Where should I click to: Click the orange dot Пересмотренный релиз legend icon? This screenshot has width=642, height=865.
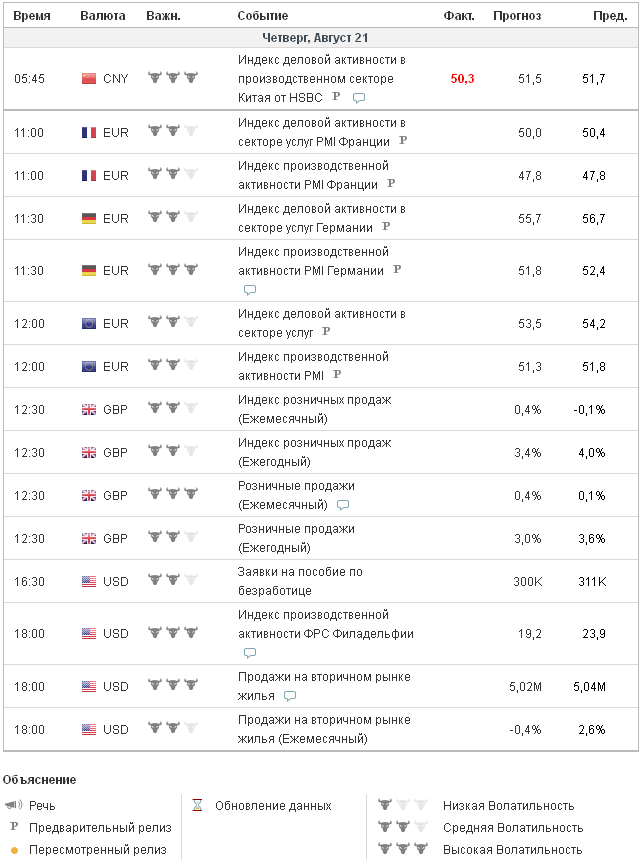pos(14,851)
